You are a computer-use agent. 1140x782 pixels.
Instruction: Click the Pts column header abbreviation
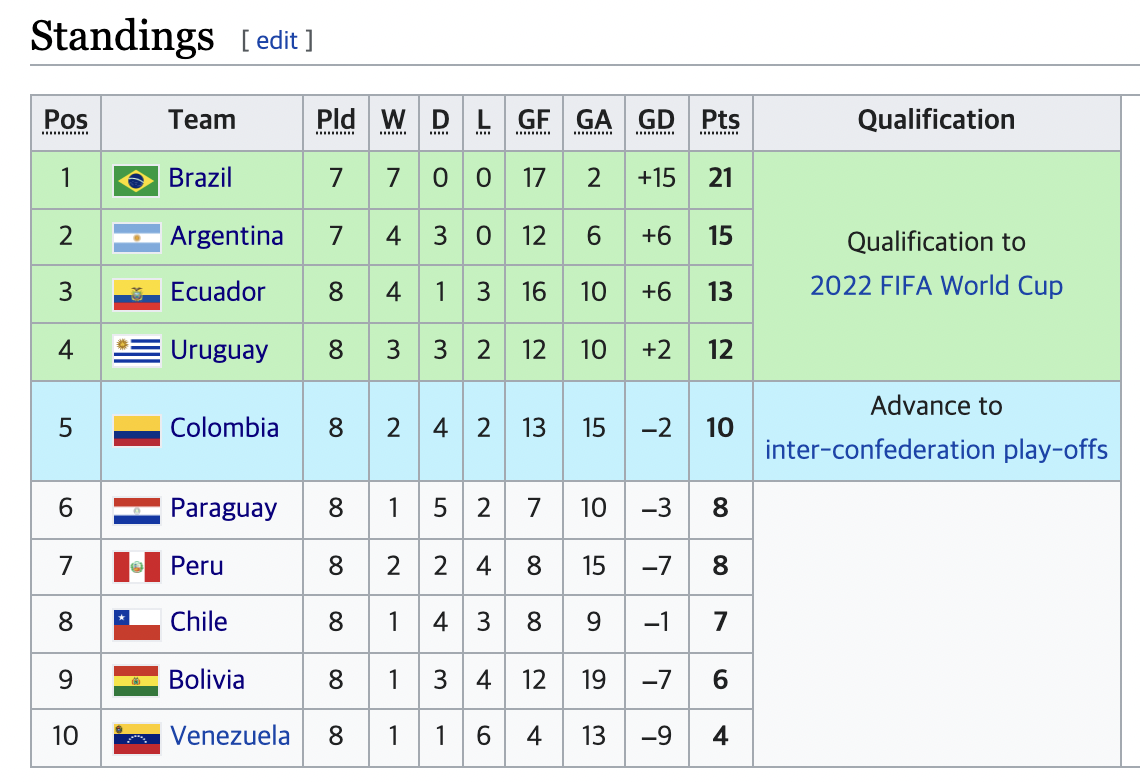click(720, 120)
